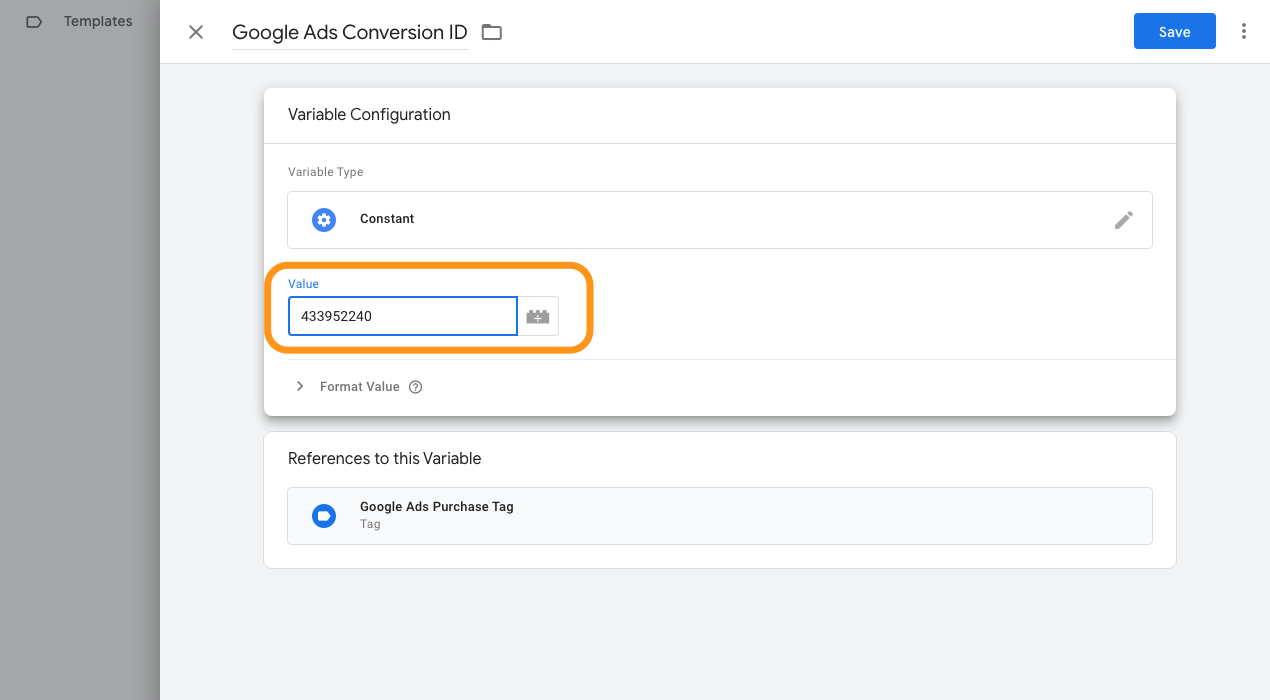The height and width of the screenshot is (700, 1270).
Task: Click the blue Constant gear icon
Action: (x=324, y=220)
